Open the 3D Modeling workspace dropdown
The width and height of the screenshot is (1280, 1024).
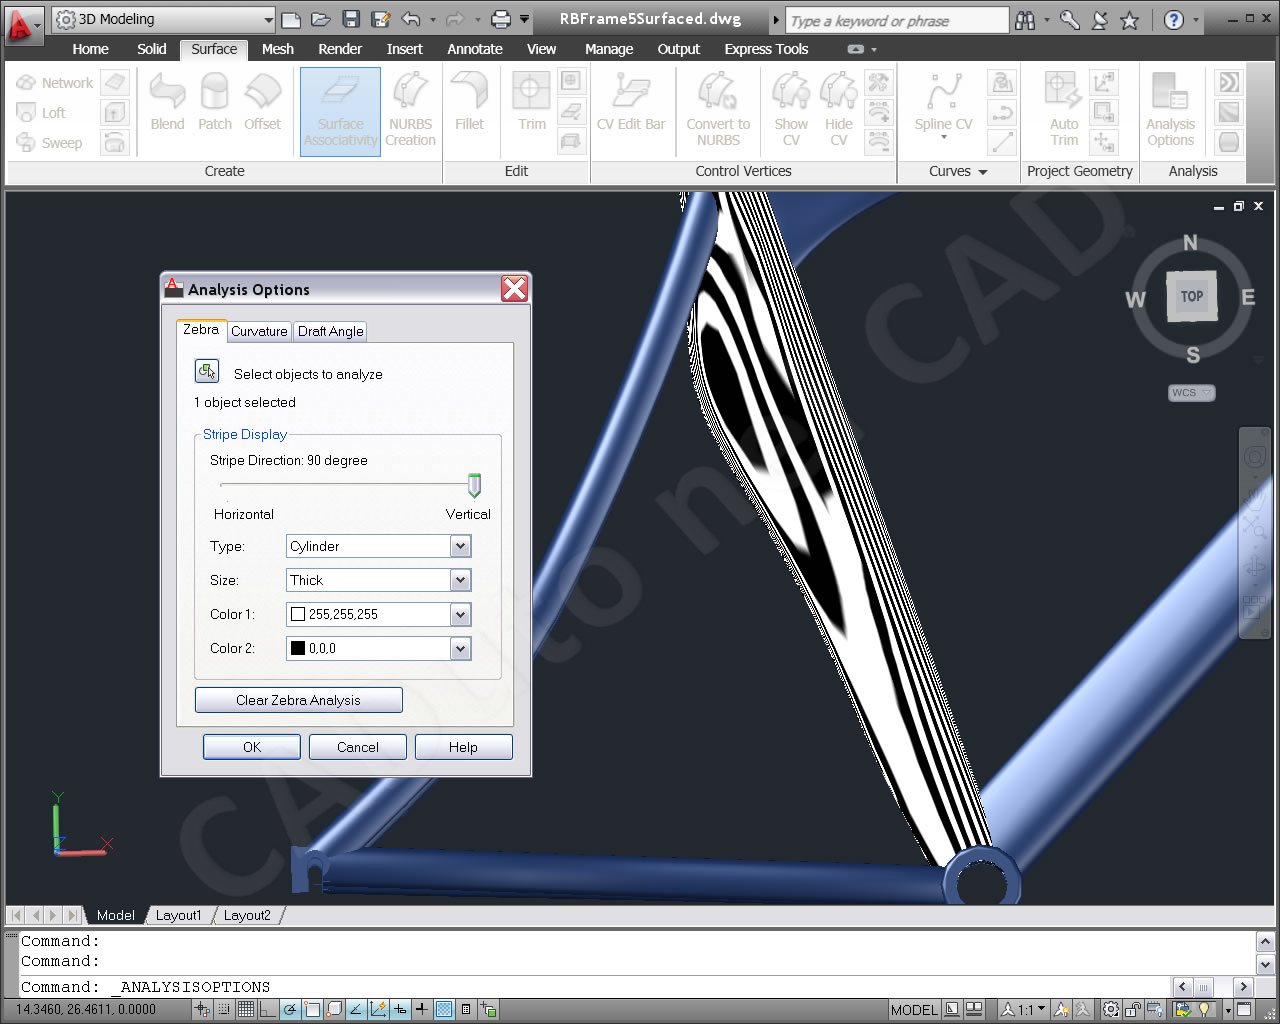pos(268,19)
